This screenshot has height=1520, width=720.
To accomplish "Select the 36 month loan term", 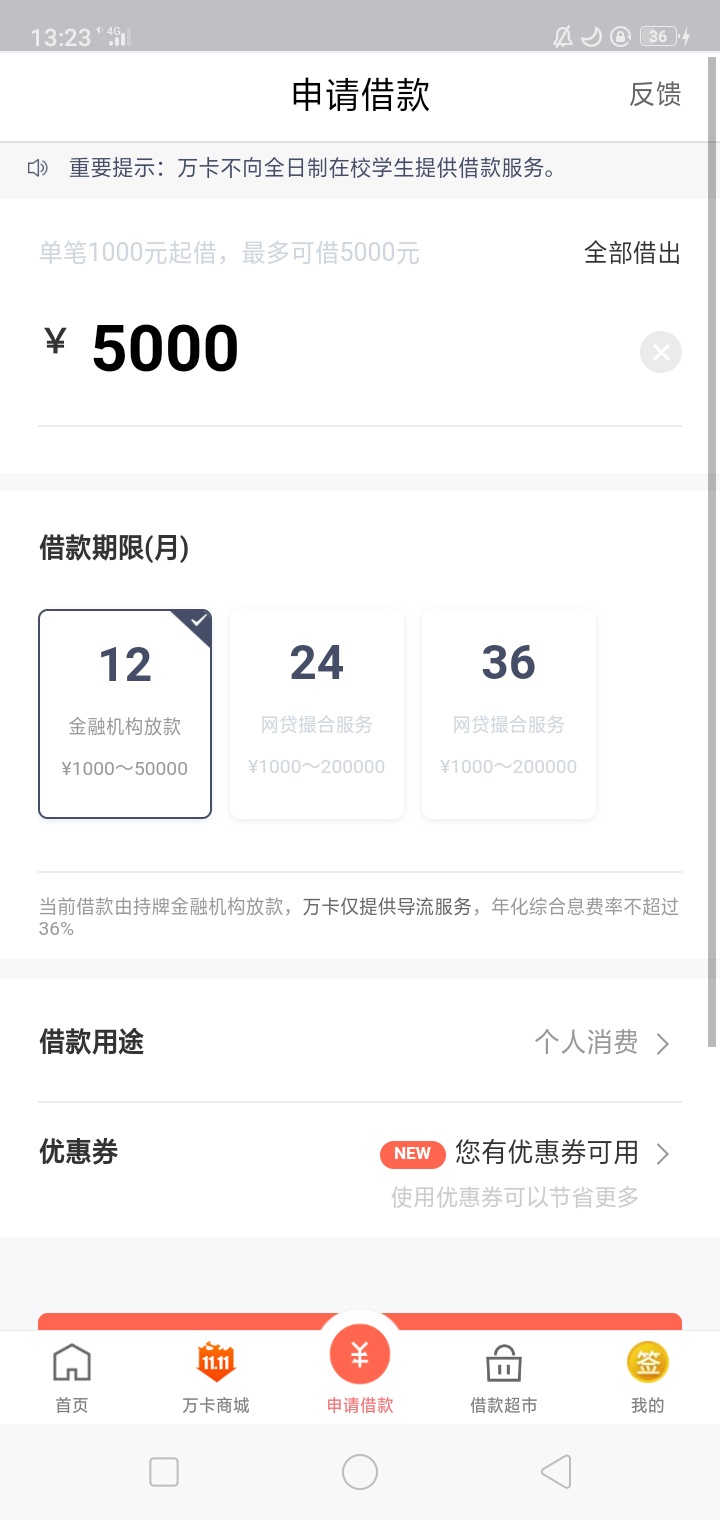I will pos(509,714).
